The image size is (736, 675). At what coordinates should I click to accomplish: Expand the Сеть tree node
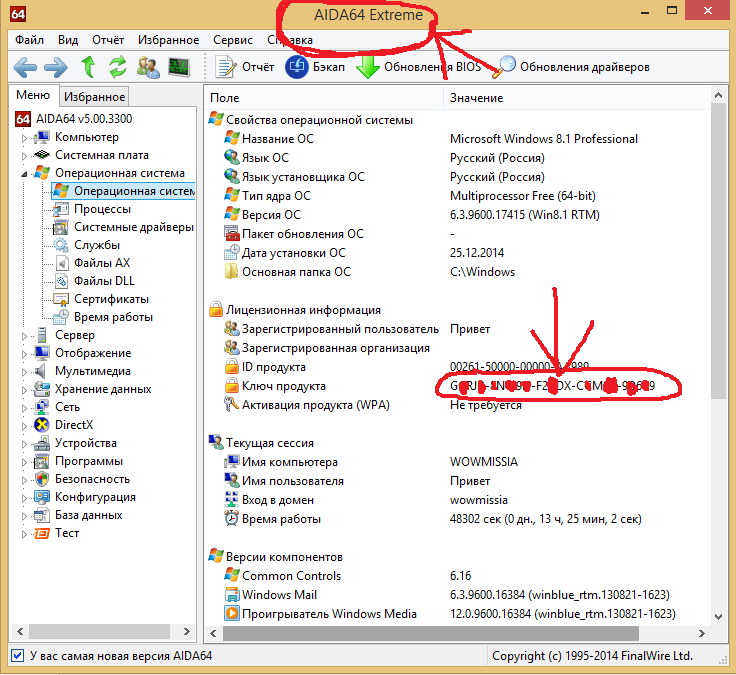24,408
